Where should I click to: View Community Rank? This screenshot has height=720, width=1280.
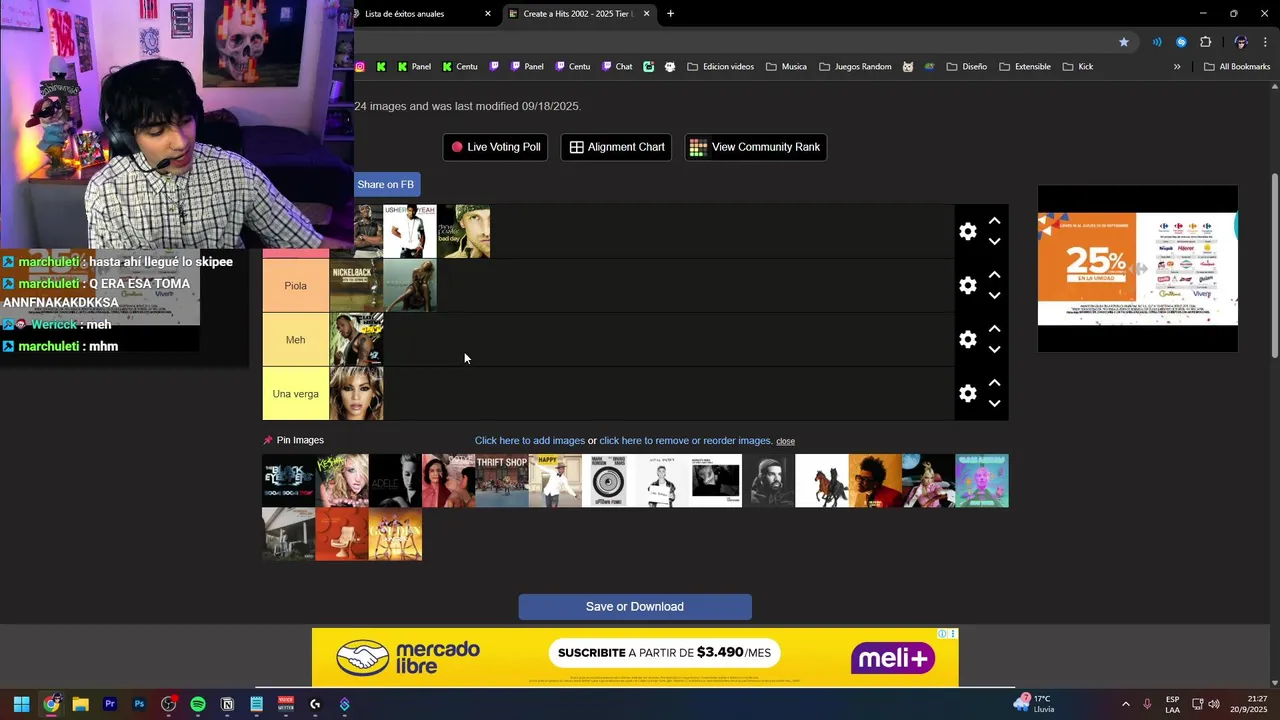(755, 147)
